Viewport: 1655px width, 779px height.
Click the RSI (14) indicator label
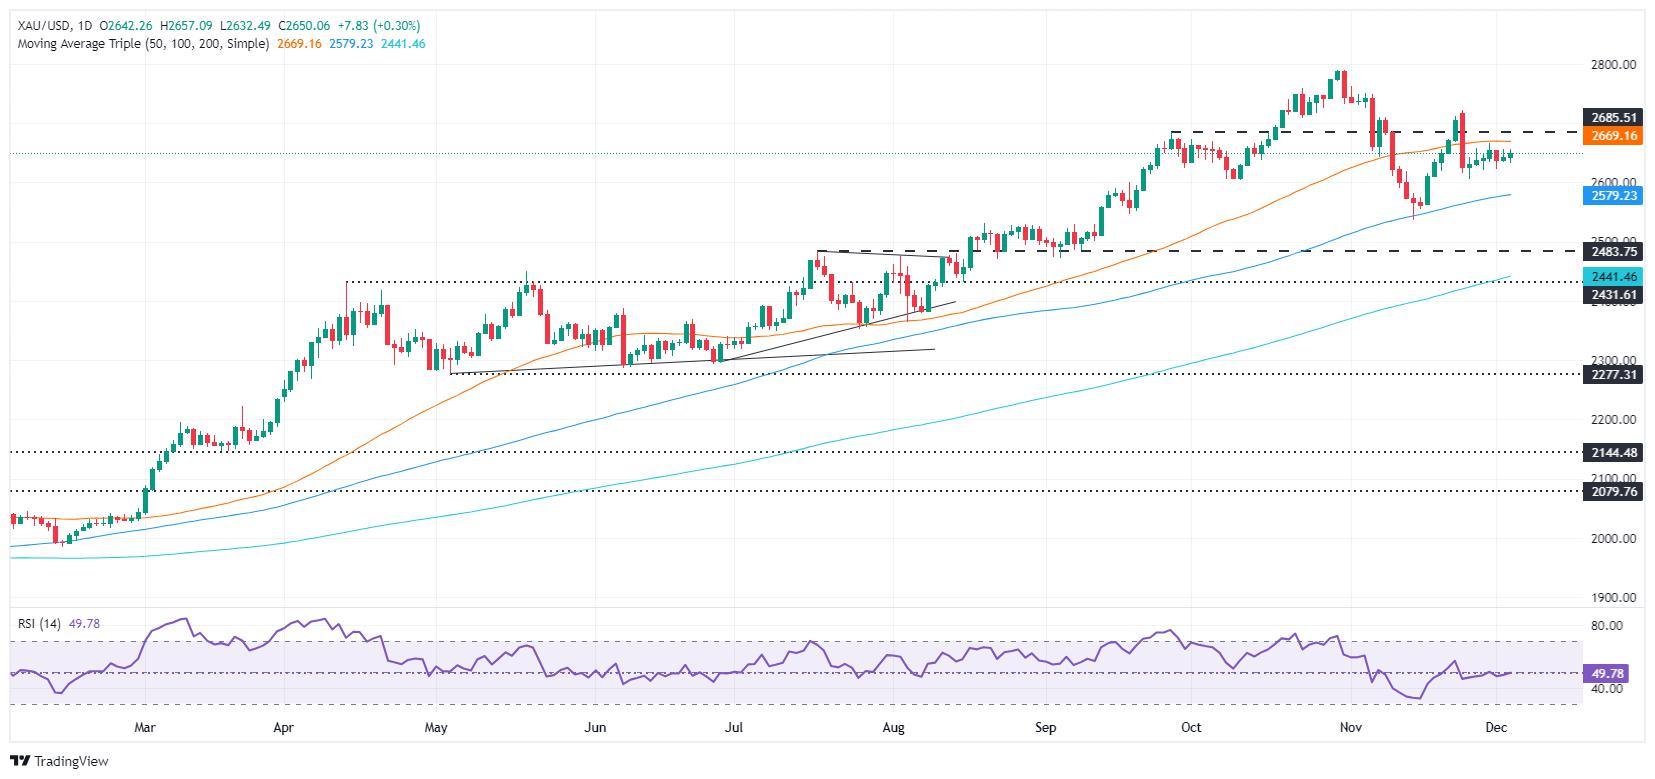[40, 623]
